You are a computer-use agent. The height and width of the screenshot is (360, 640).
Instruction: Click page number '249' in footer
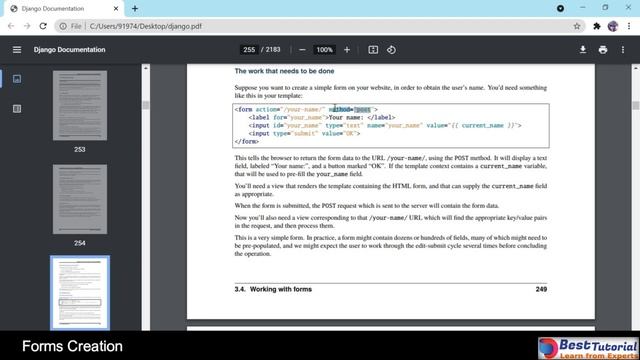point(541,289)
